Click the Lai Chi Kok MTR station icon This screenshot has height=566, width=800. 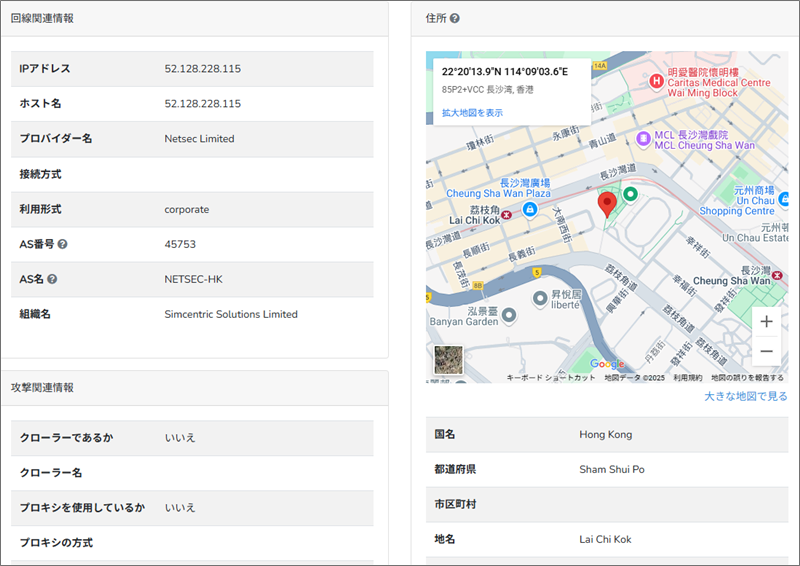506,215
